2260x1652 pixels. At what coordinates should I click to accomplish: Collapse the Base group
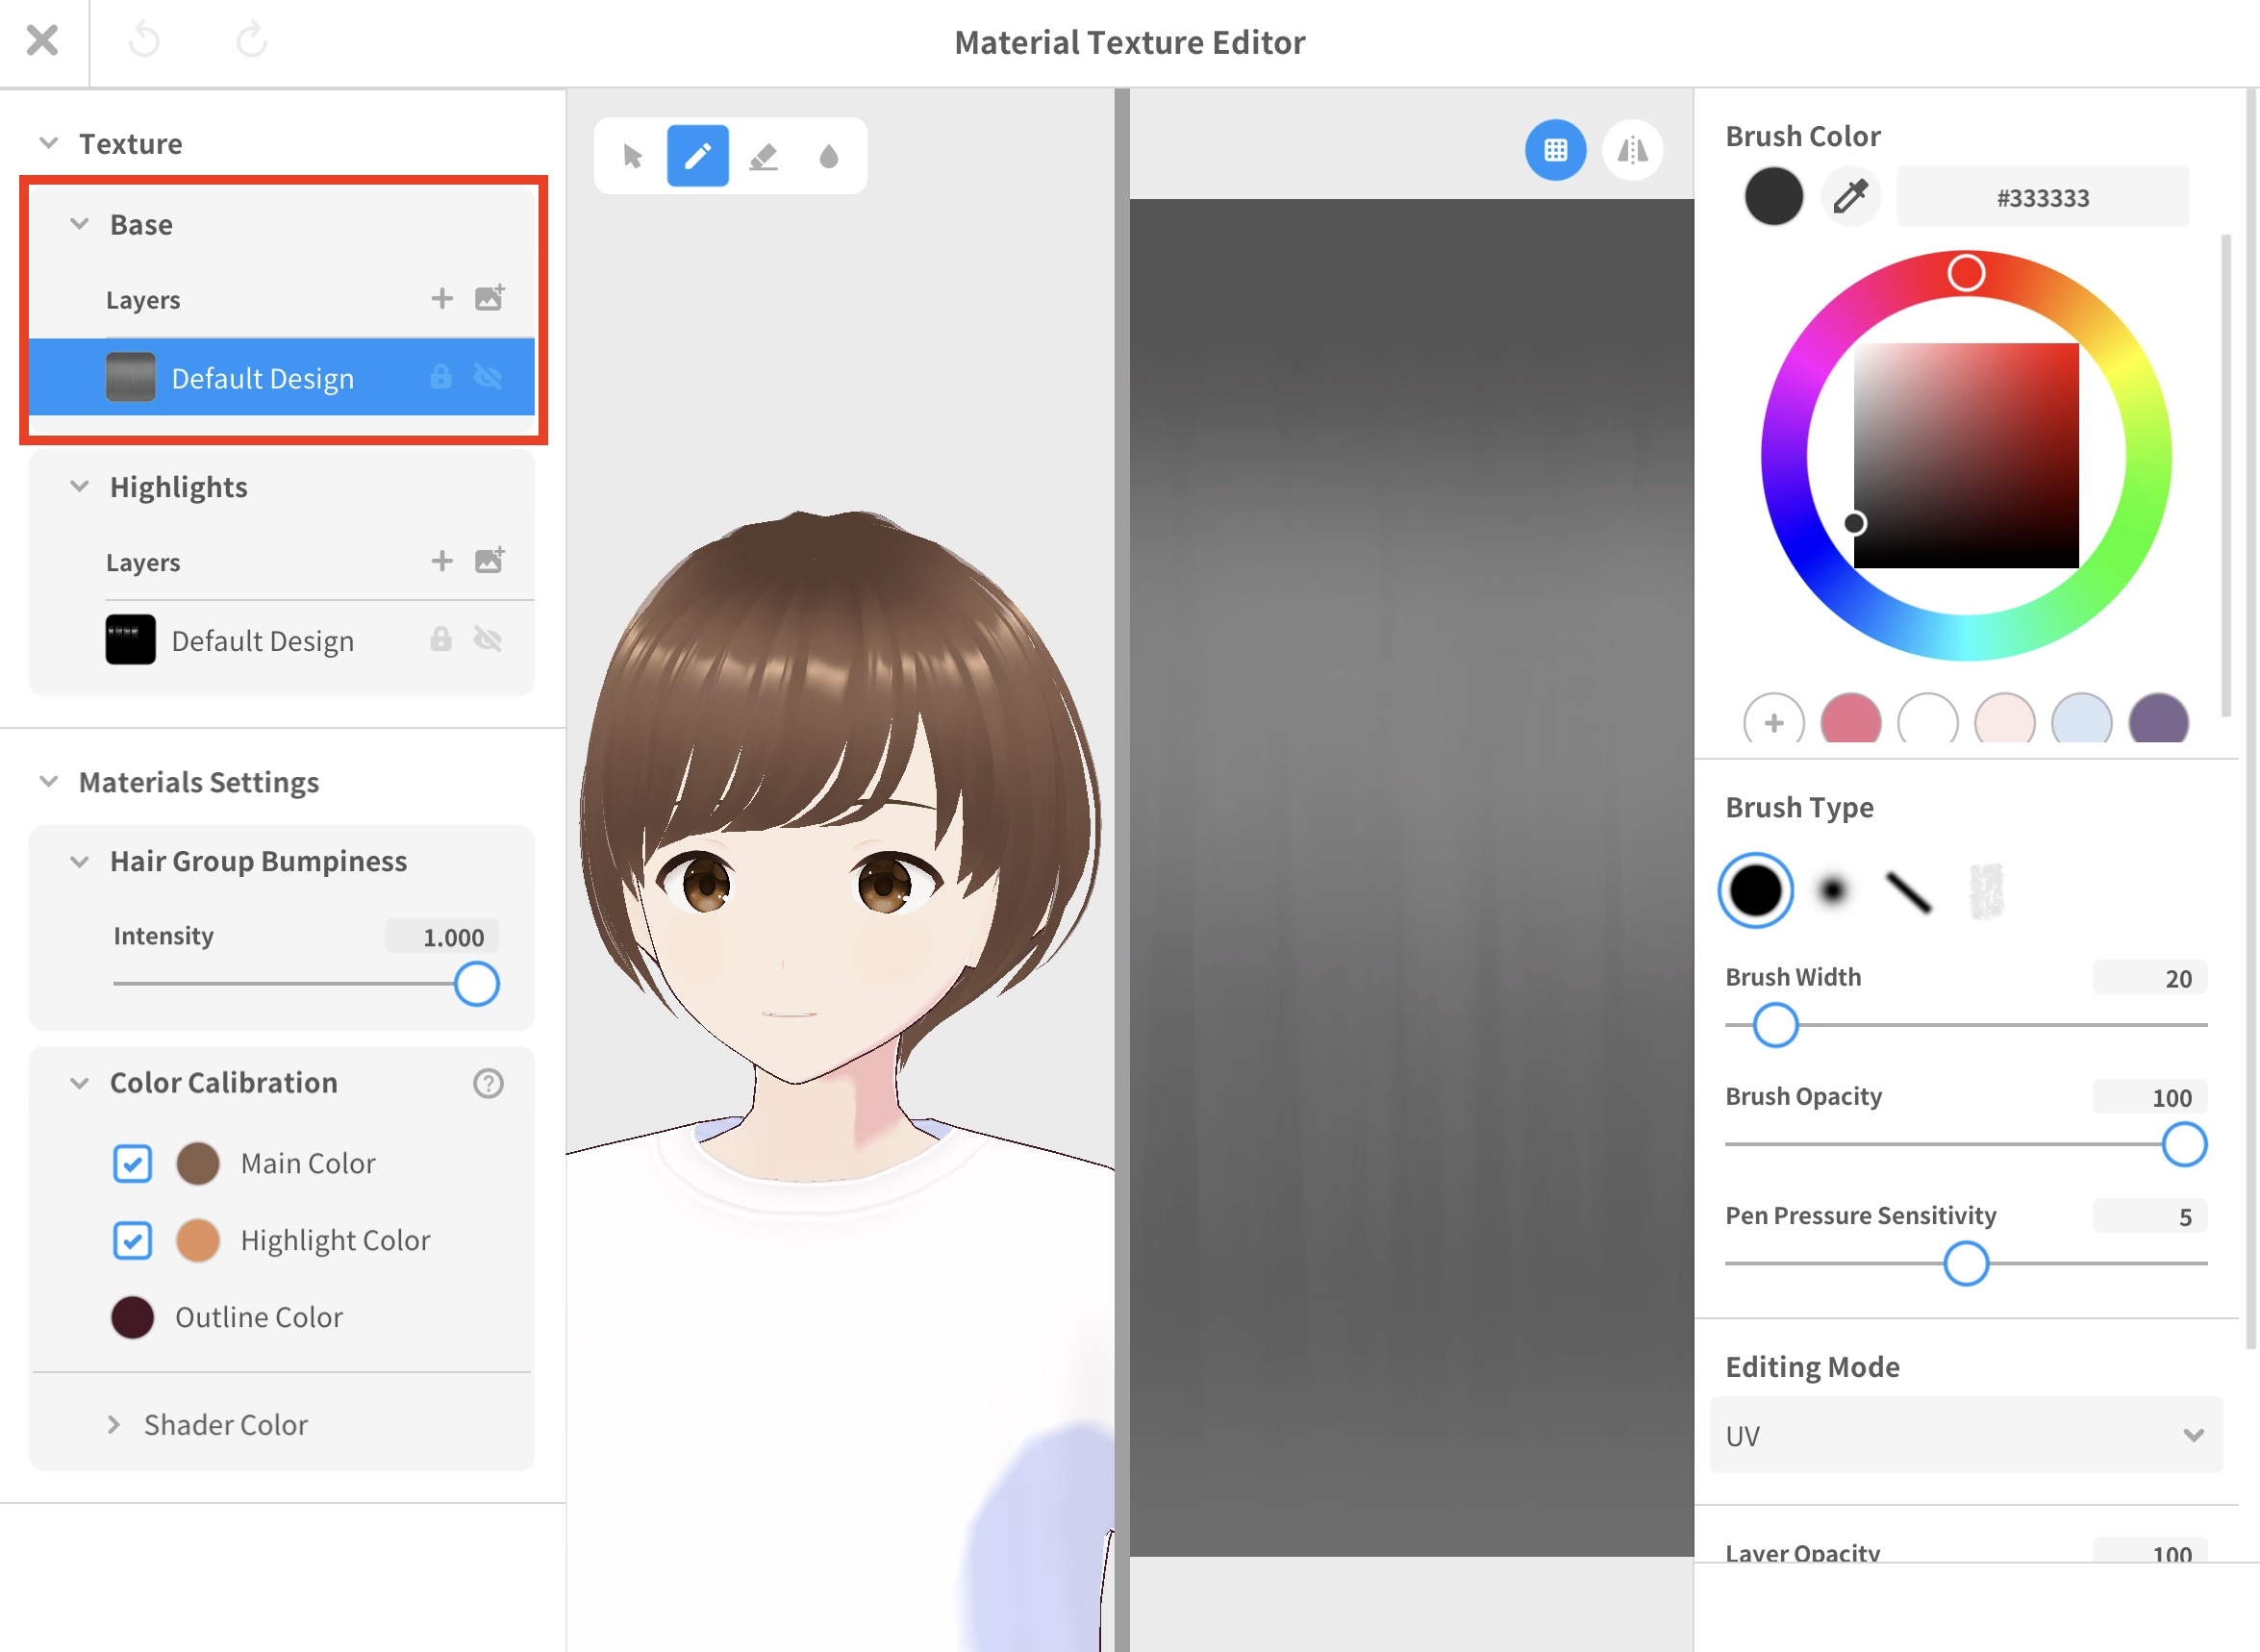(80, 224)
